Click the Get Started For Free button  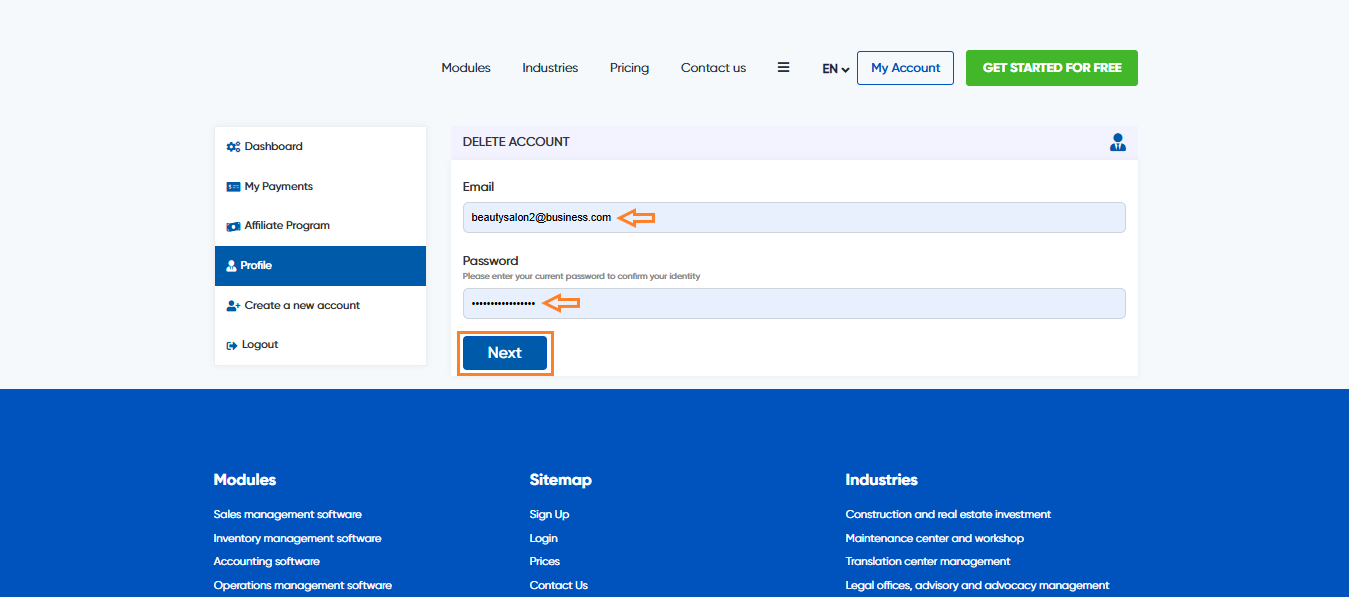tap(1051, 68)
